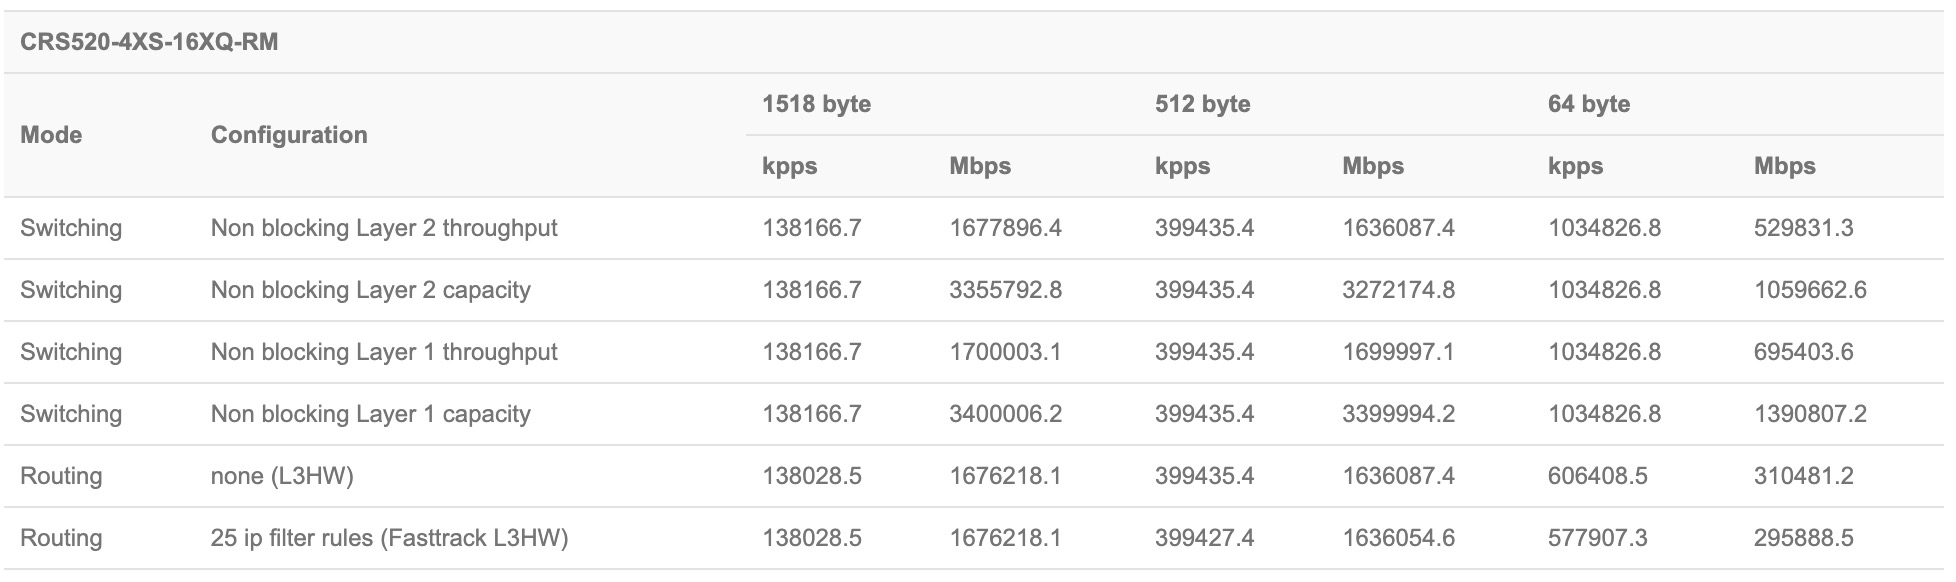The height and width of the screenshot is (582, 1956).
Task: Click the Non blocking Layer 2 throughput cell
Action: [384, 228]
